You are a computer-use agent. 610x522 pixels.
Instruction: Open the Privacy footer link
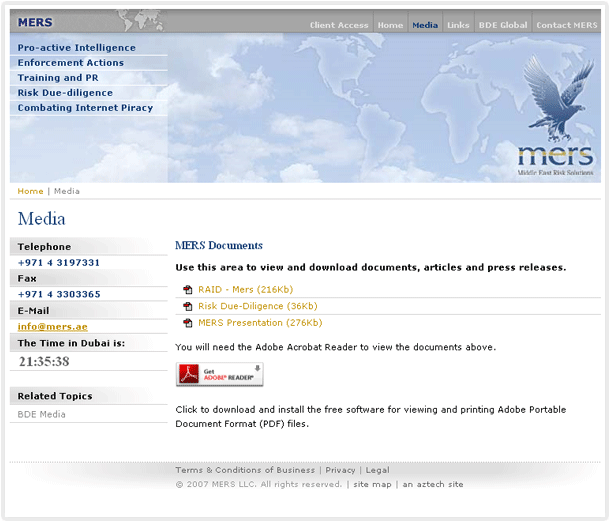click(x=340, y=470)
